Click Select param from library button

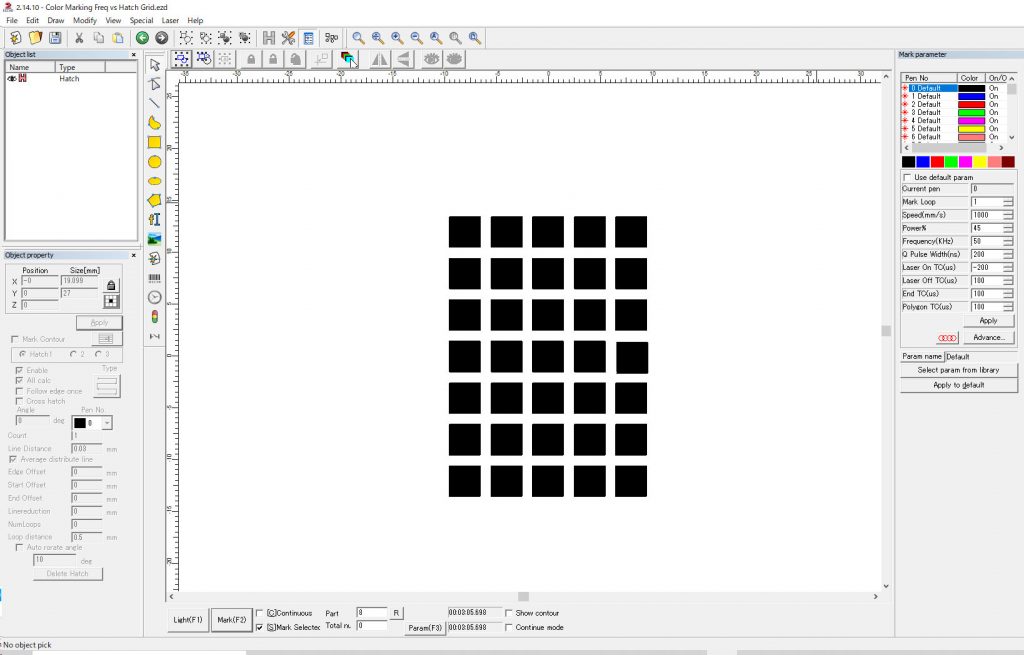pos(958,370)
